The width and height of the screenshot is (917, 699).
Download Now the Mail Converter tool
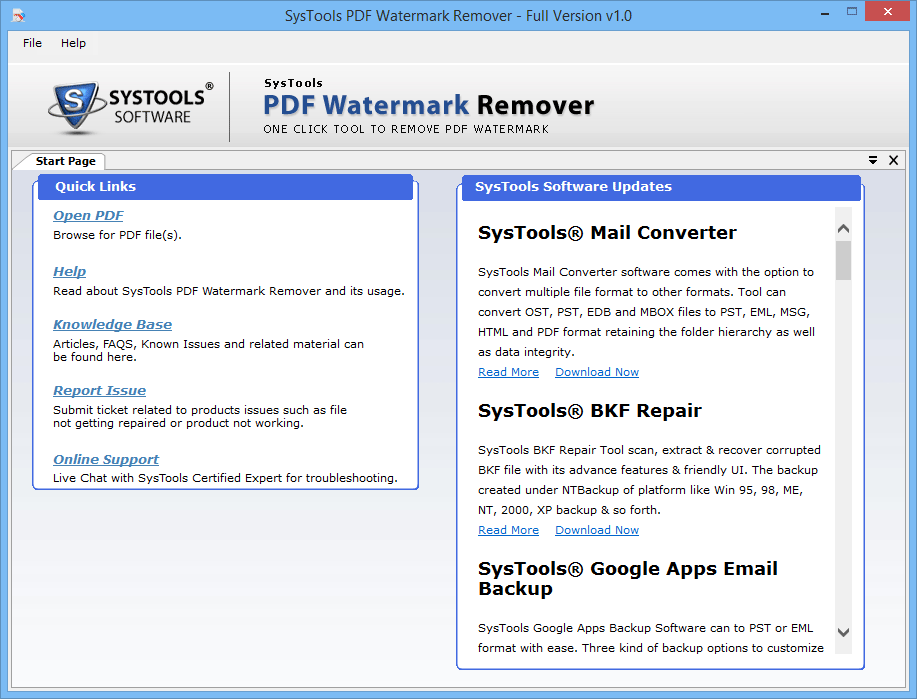pyautogui.click(x=596, y=371)
